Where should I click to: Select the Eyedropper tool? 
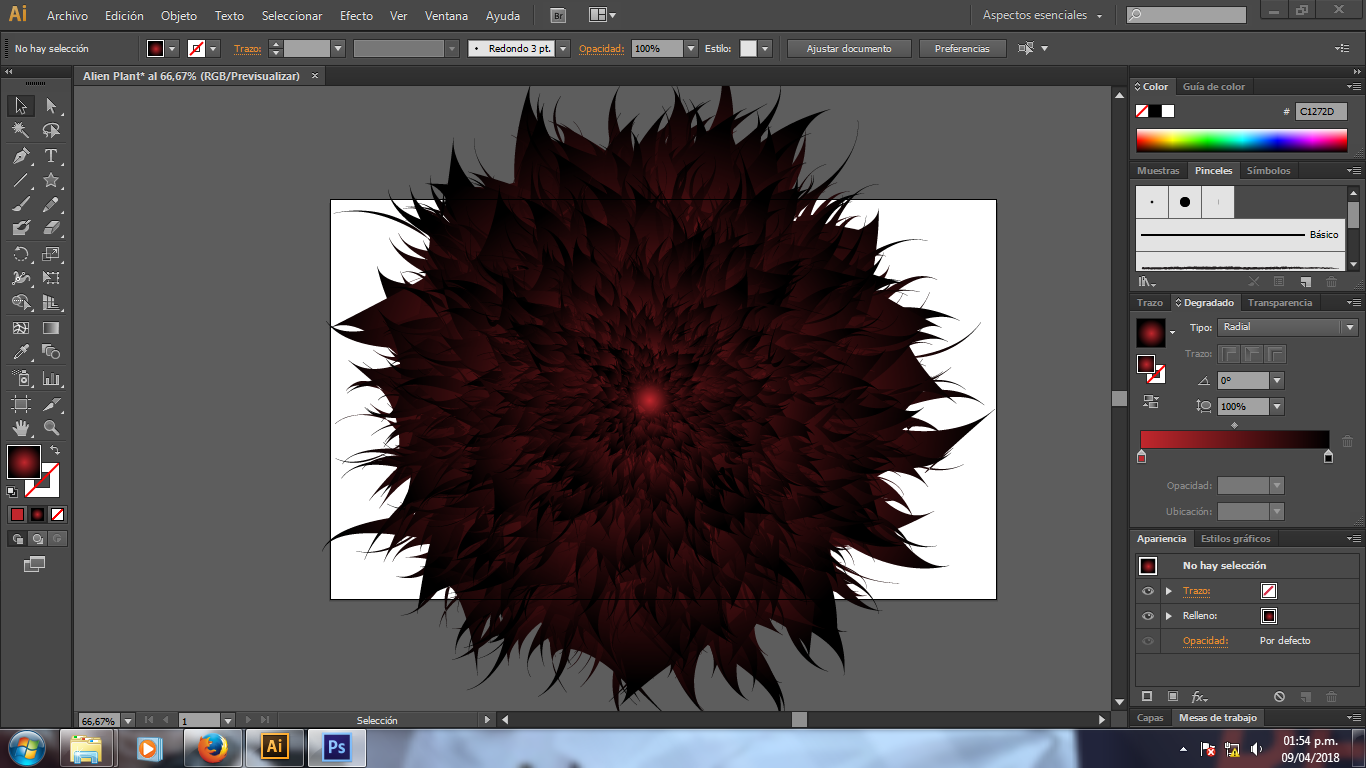(x=21, y=352)
